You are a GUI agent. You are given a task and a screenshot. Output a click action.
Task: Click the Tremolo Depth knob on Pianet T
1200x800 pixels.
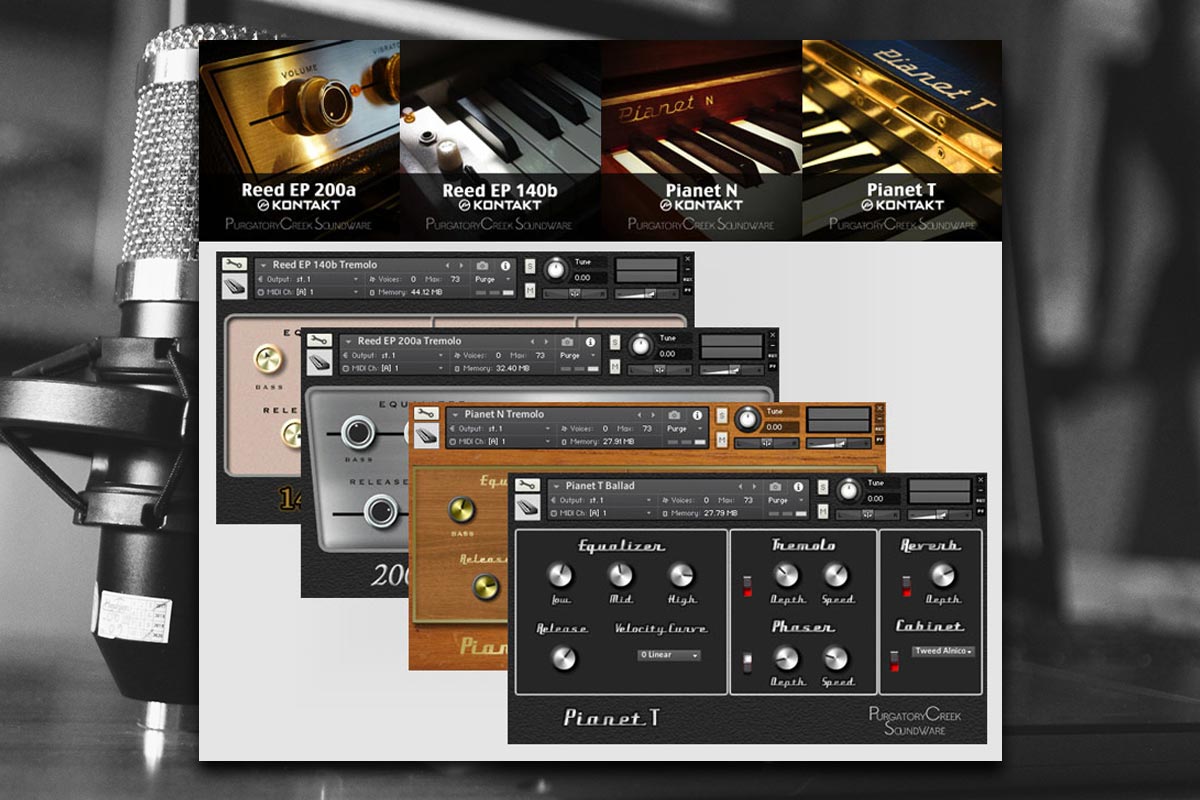[x=787, y=575]
